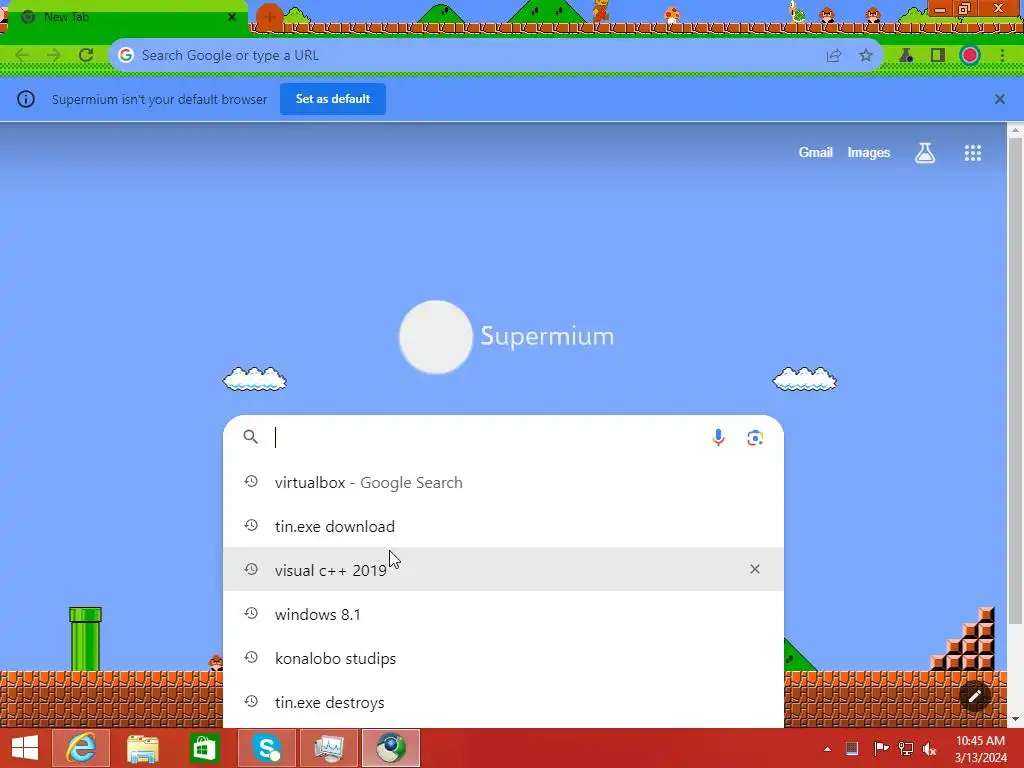Viewport: 1024px width, 768px height.
Task: Select the tin.exe destroys suggestion
Action: click(503, 703)
